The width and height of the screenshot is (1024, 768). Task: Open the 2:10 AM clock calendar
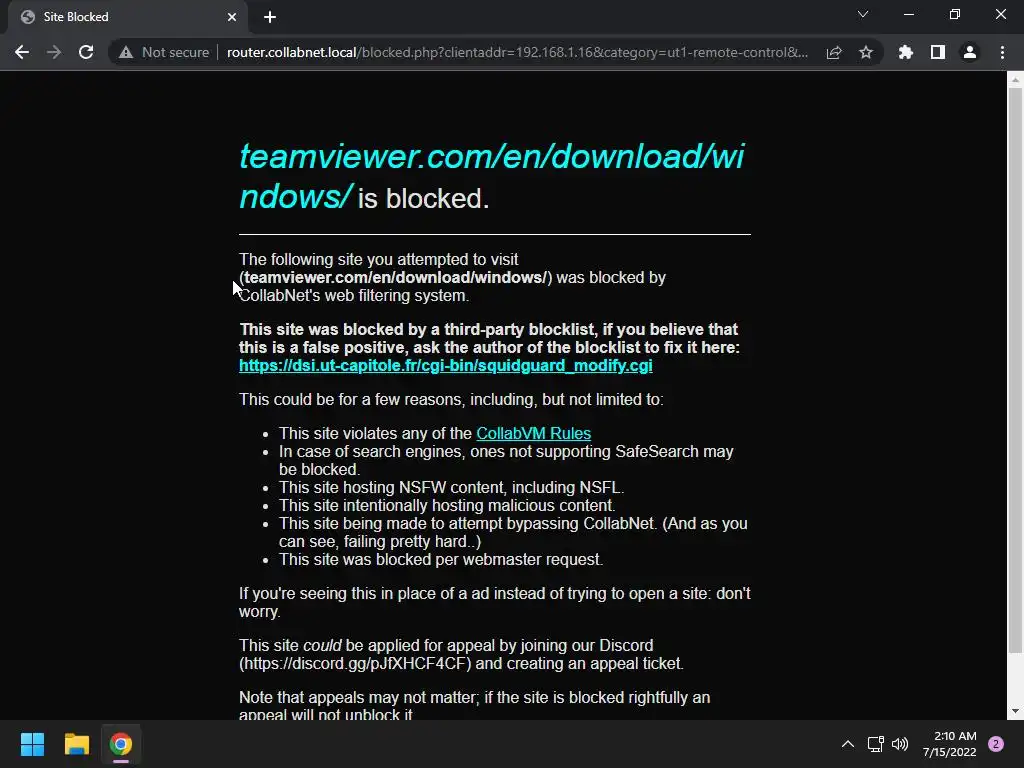point(950,744)
